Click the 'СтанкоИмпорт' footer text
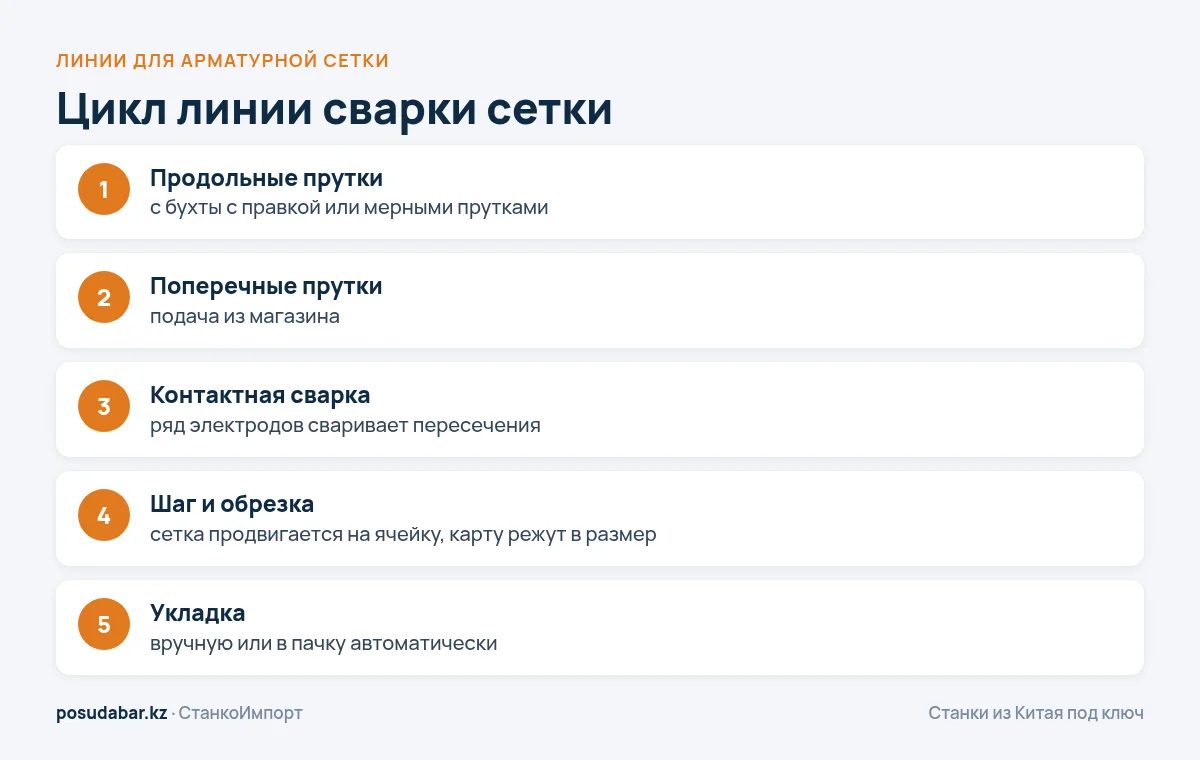 click(x=241, y=713)
